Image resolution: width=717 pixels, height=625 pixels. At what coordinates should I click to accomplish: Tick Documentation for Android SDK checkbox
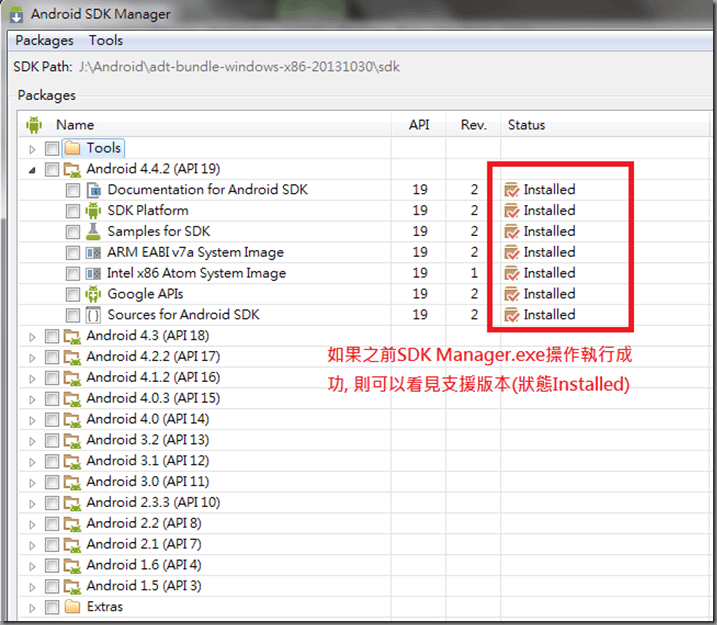(x=73, y=190)
